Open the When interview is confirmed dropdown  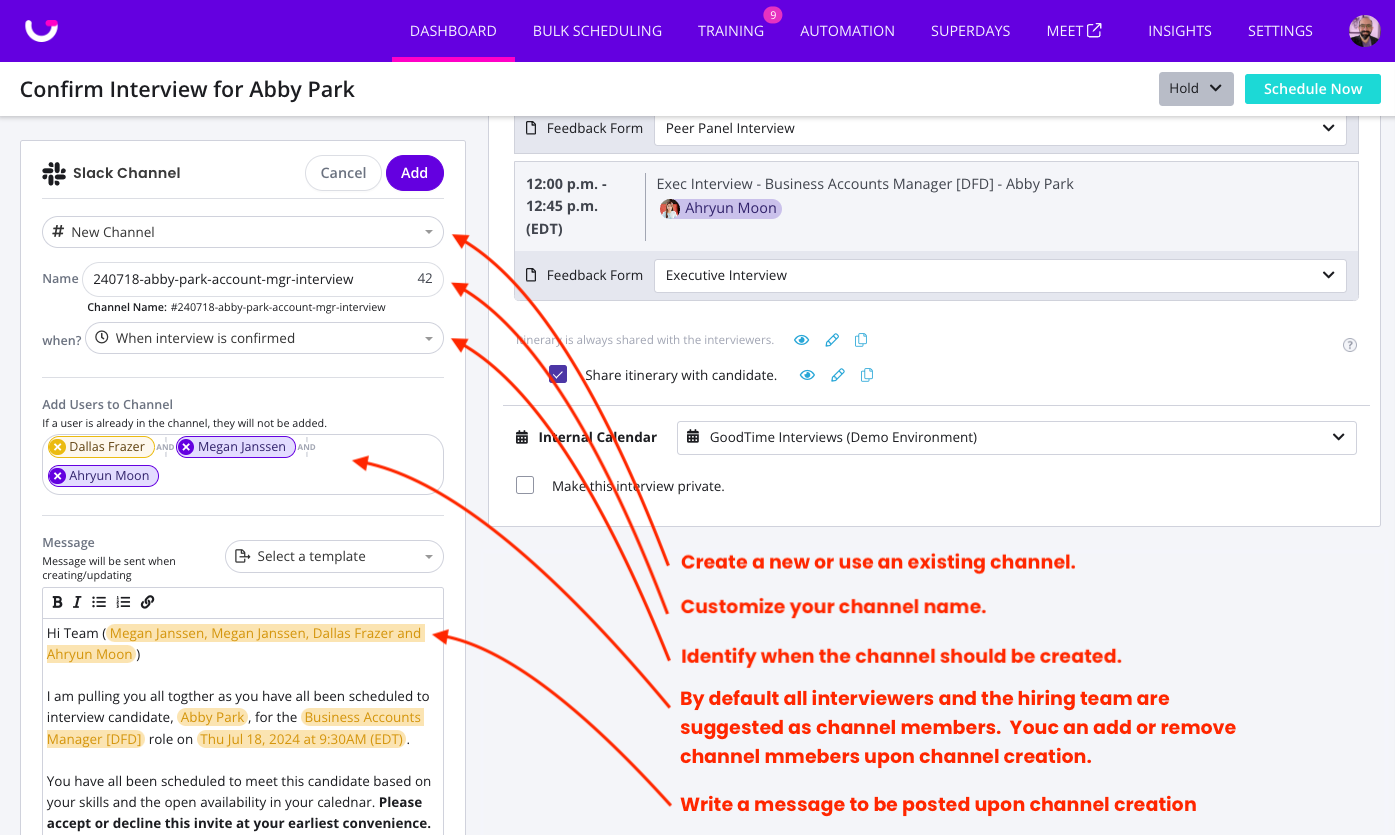point(264,338)
